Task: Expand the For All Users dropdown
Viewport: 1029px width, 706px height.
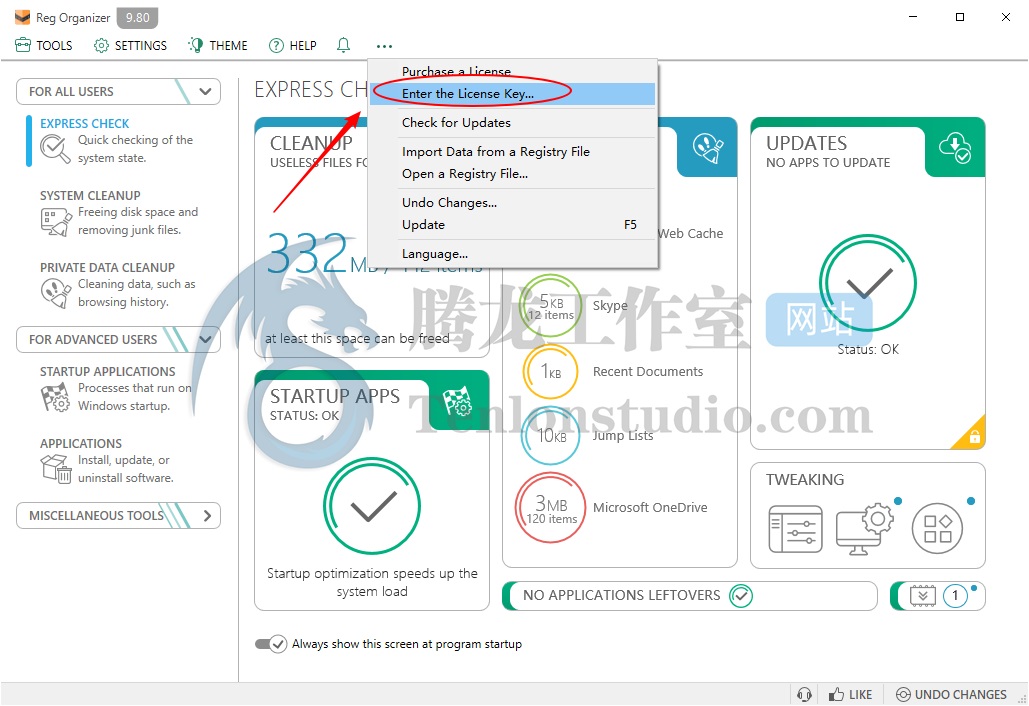Action: (x=206, y=91)
